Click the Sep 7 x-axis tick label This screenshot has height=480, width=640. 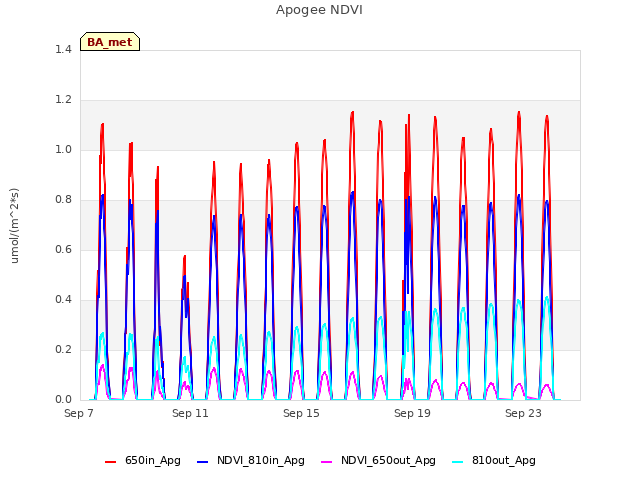pyautogui.click(x=79, y=413)
